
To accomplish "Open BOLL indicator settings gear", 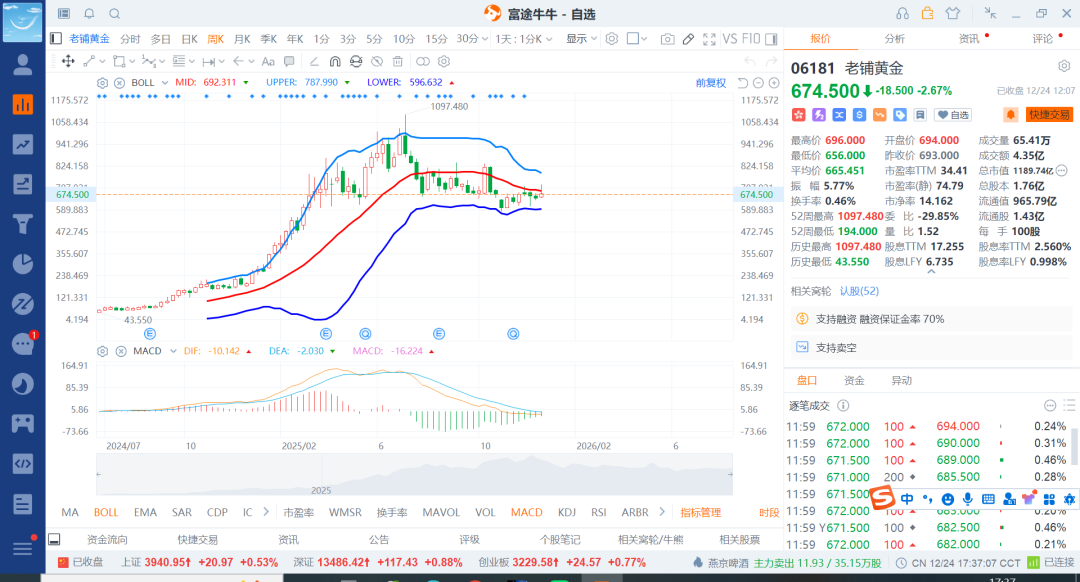I will [102, 82].
